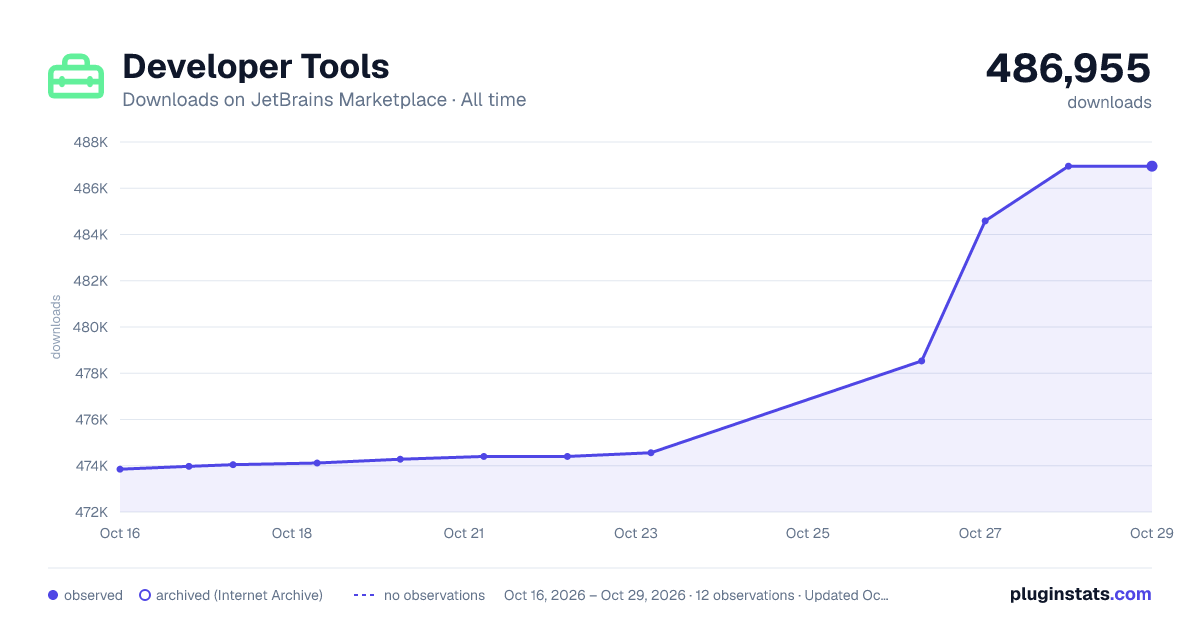The height and width of the screenshot is (630, 1200).
Task: Click the 'no observations' dashed legend entry
Action: pos(419,595)
